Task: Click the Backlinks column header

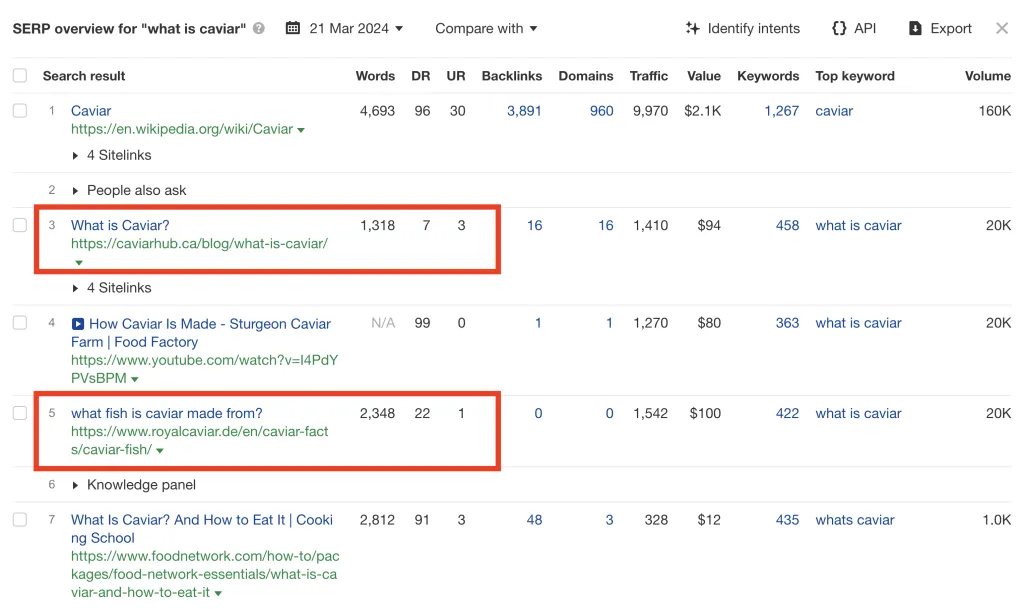Action: [511, 76]
